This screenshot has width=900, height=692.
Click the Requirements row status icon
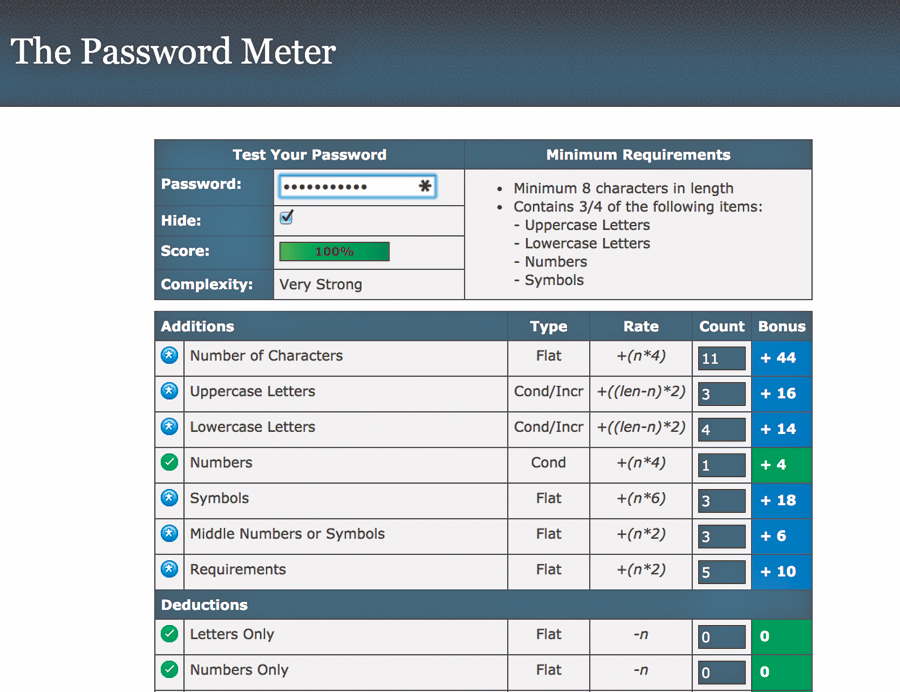(x=169, y=569)
